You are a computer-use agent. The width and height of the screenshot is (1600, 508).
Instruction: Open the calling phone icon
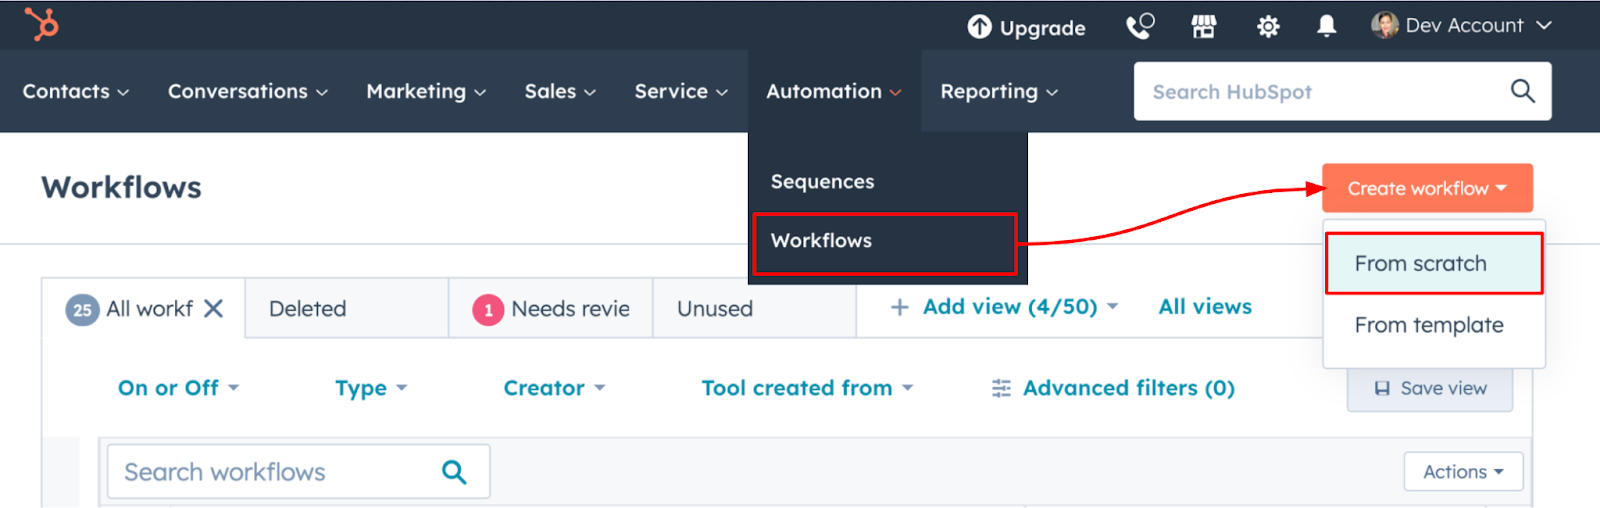pyautogui.click(x=1140, y=26)
